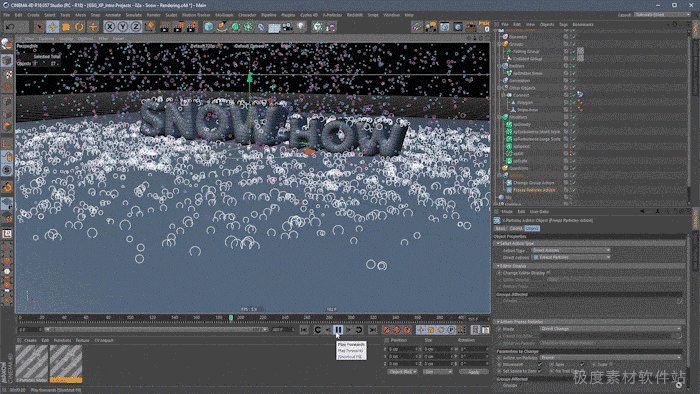Open the Window menu
700x394 pixels.
[392, 15]
